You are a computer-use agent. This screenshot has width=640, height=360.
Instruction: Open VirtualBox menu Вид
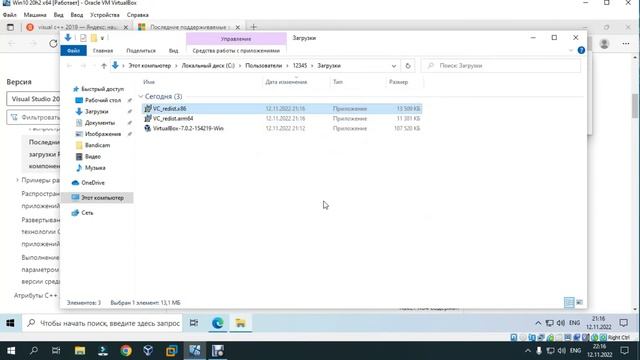click(x=58, y=15)
